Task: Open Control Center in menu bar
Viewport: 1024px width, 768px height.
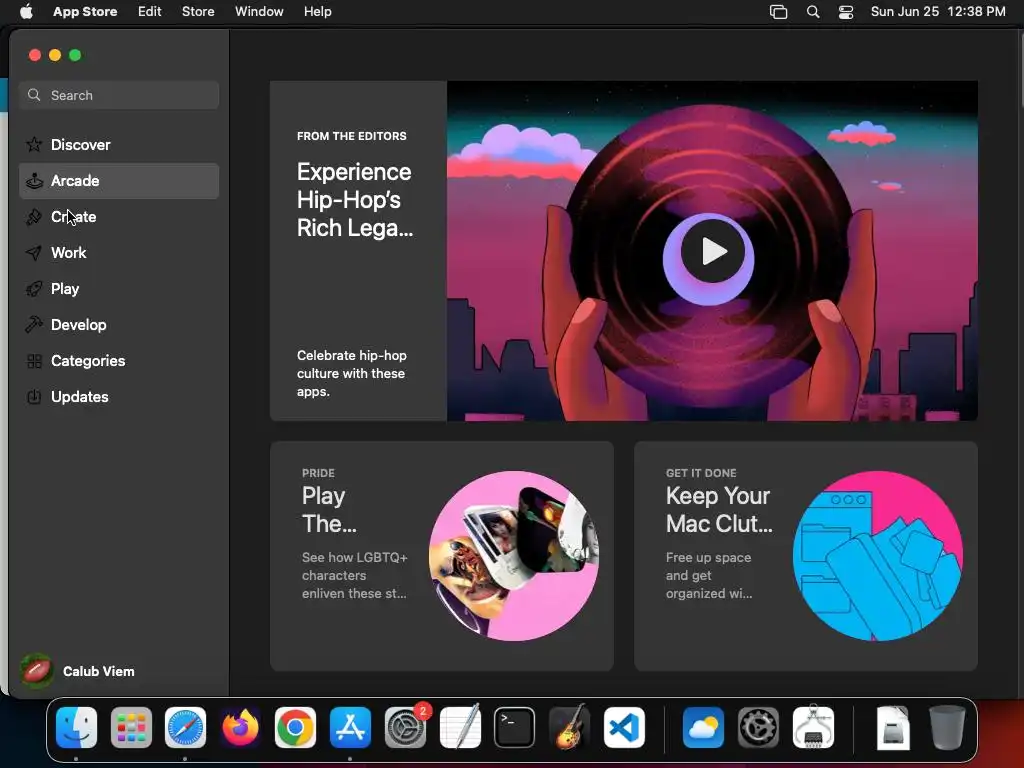Action: coord(846,12)
